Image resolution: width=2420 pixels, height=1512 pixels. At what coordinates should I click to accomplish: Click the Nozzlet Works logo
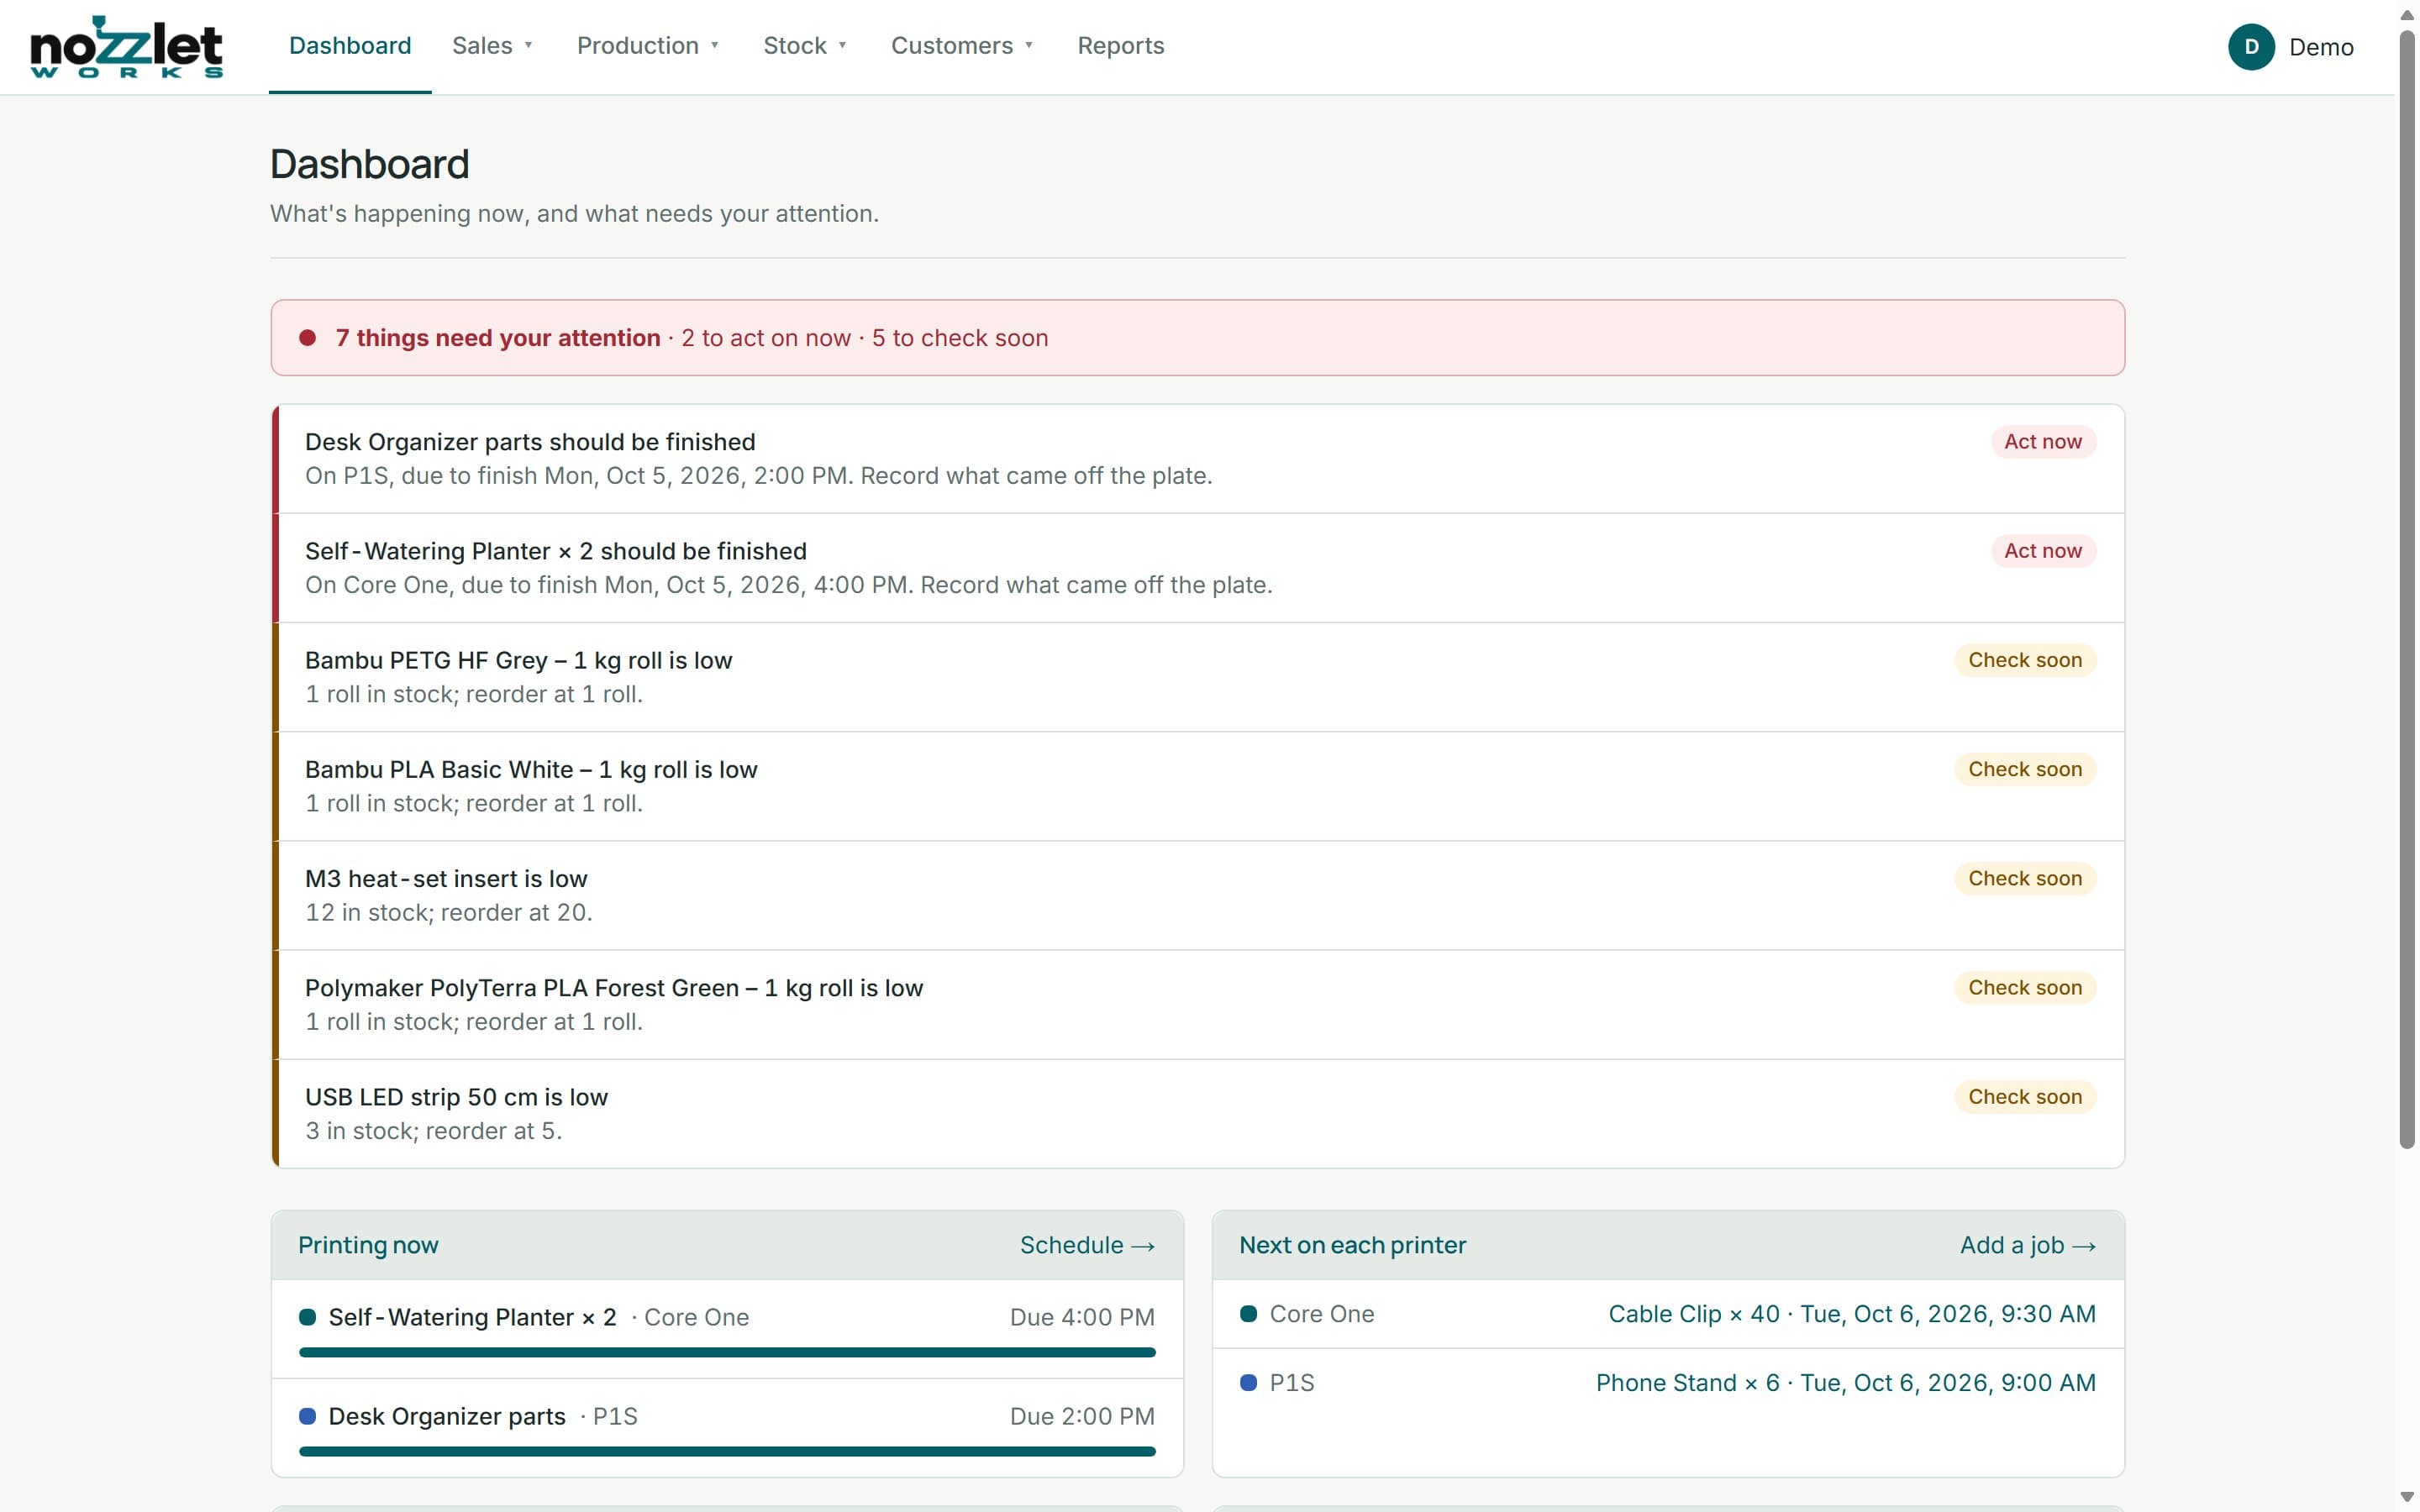(127, 47)
